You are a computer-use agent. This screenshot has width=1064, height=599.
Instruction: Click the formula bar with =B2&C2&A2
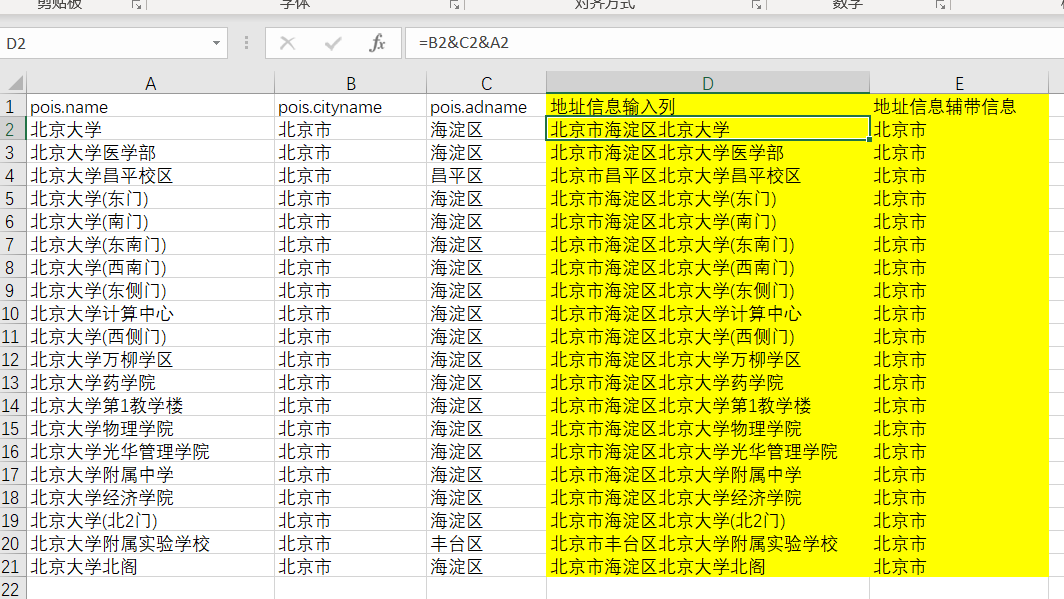tap(734, 43)
